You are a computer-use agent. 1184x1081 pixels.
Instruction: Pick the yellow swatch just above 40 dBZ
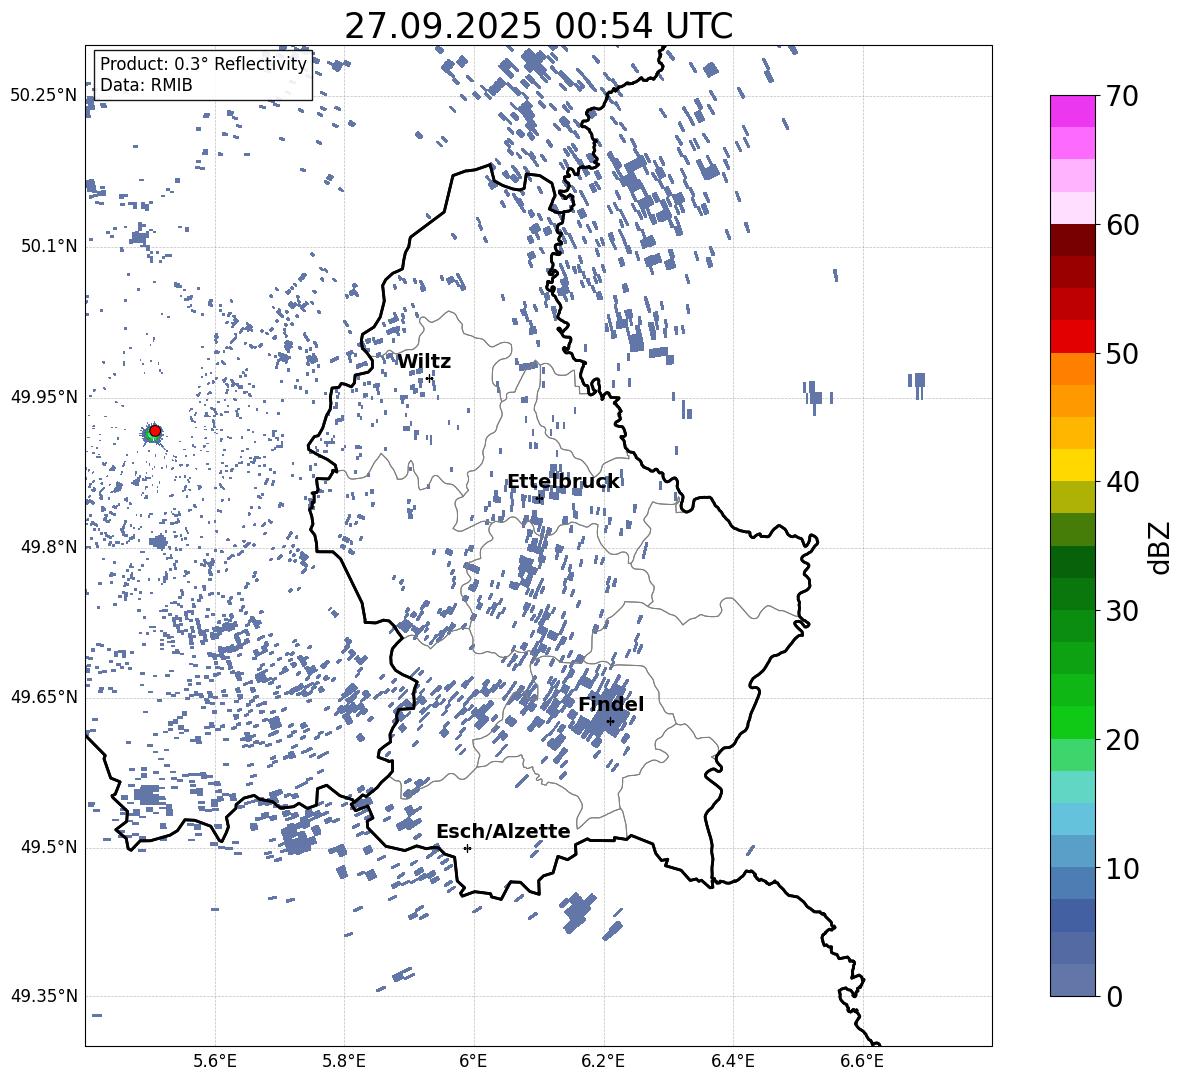click(1072, 465)
